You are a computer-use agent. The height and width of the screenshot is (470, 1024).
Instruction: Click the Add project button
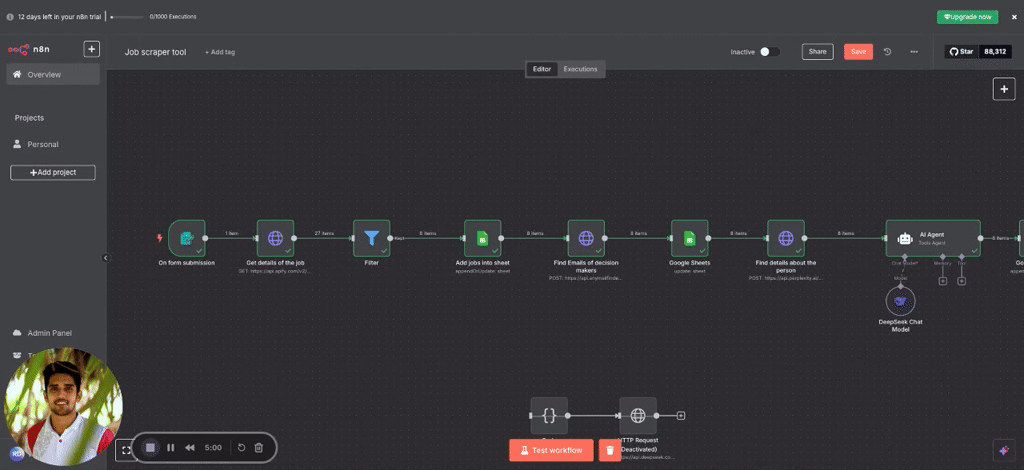pos(53,172)
